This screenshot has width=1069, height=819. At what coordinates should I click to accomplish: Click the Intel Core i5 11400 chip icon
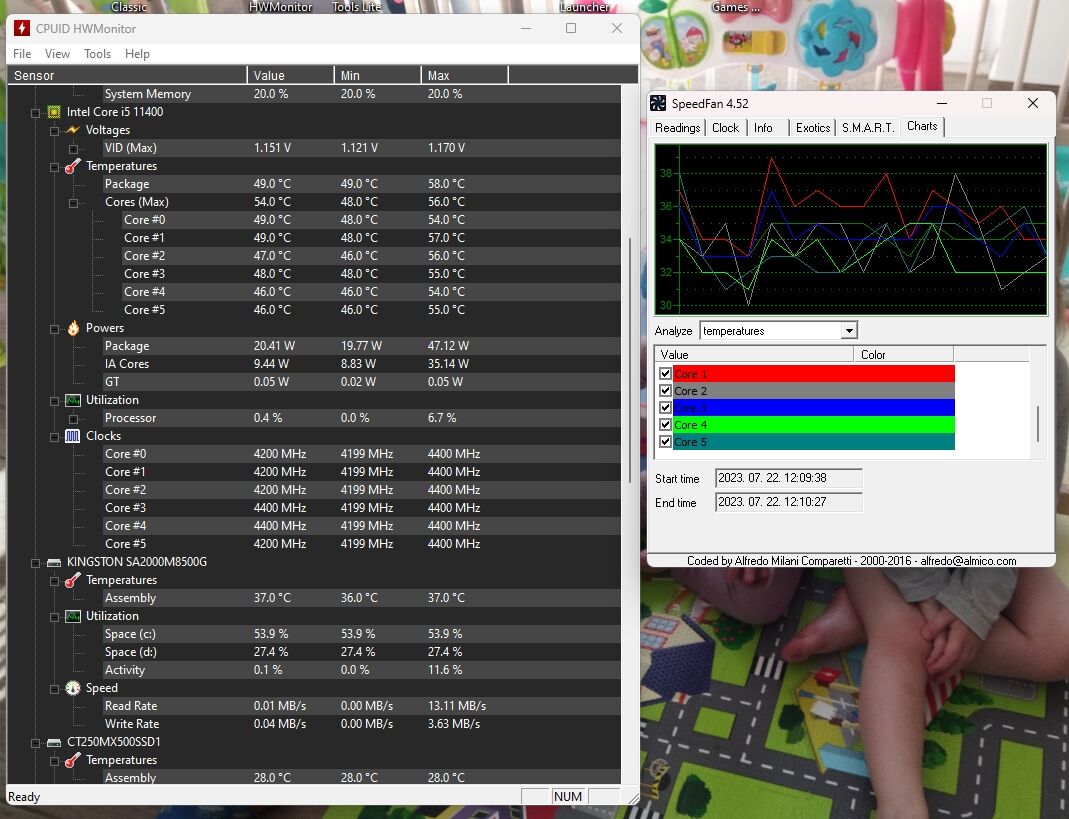(54, 112)
